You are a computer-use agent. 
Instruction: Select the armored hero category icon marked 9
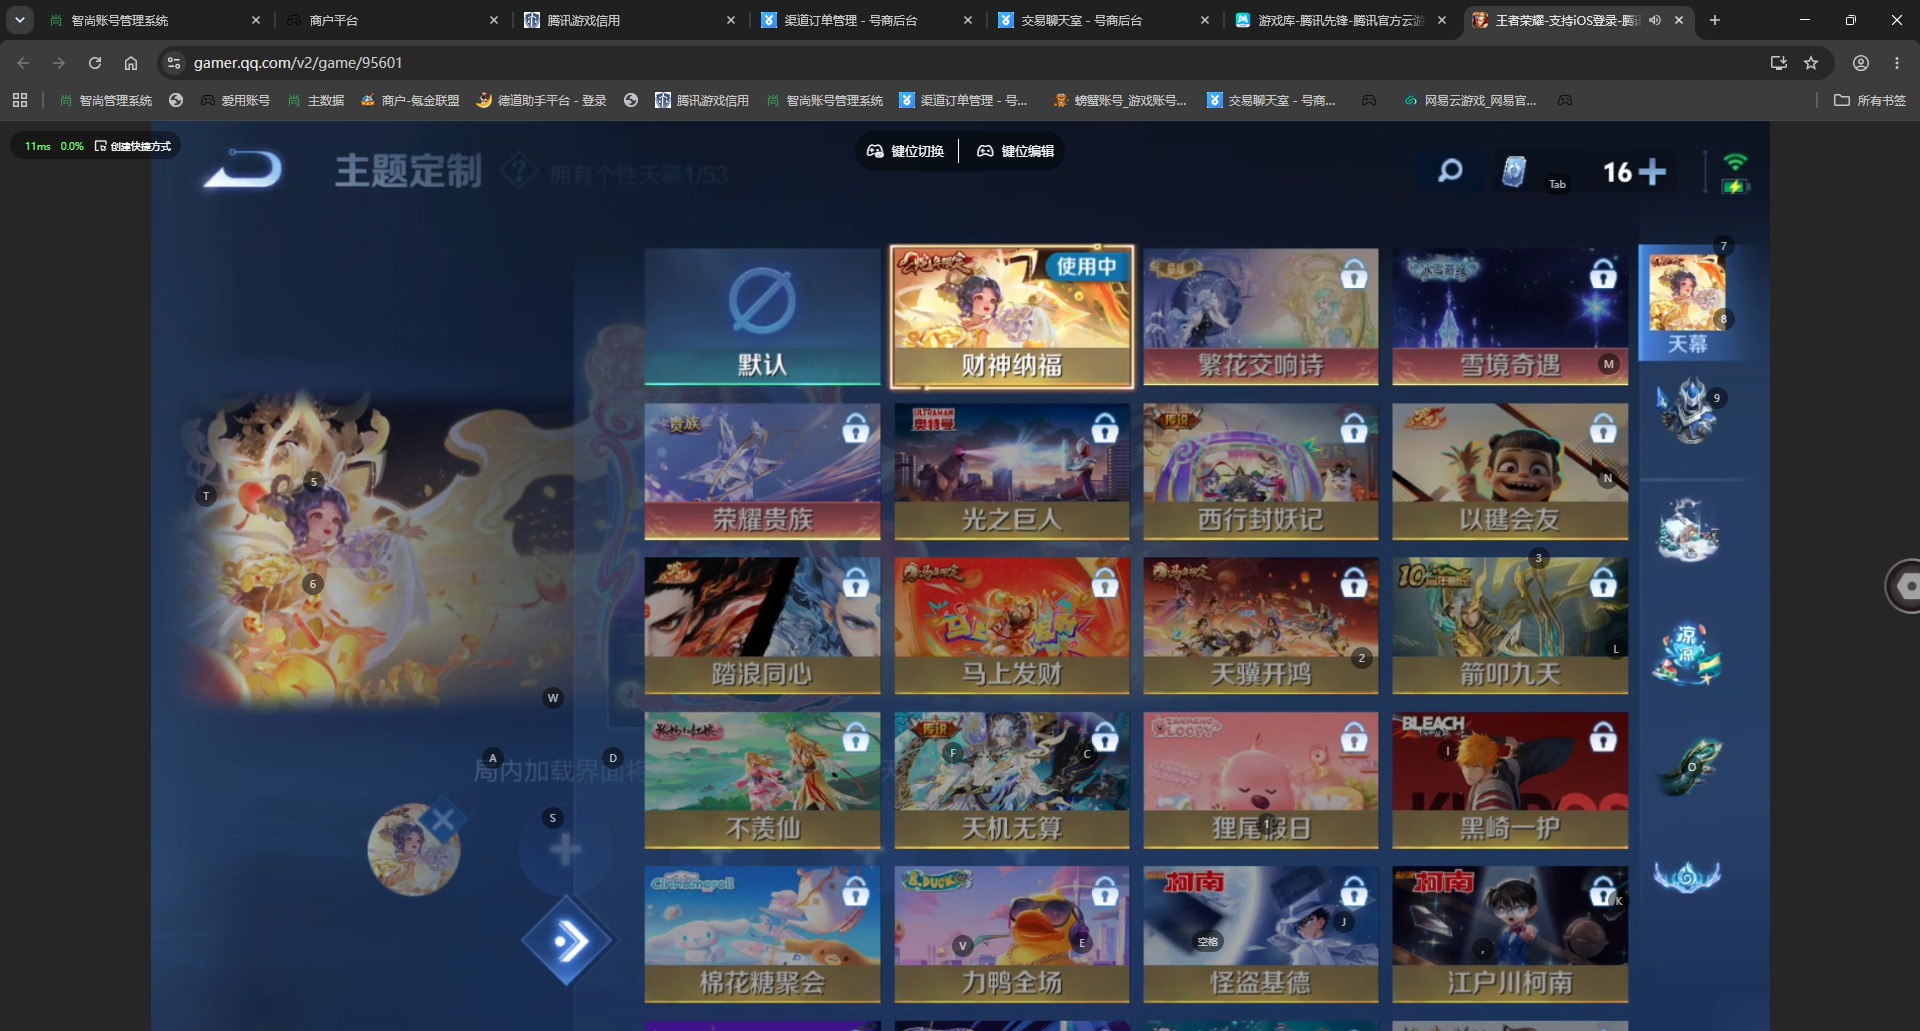[x=1688, y=410]
